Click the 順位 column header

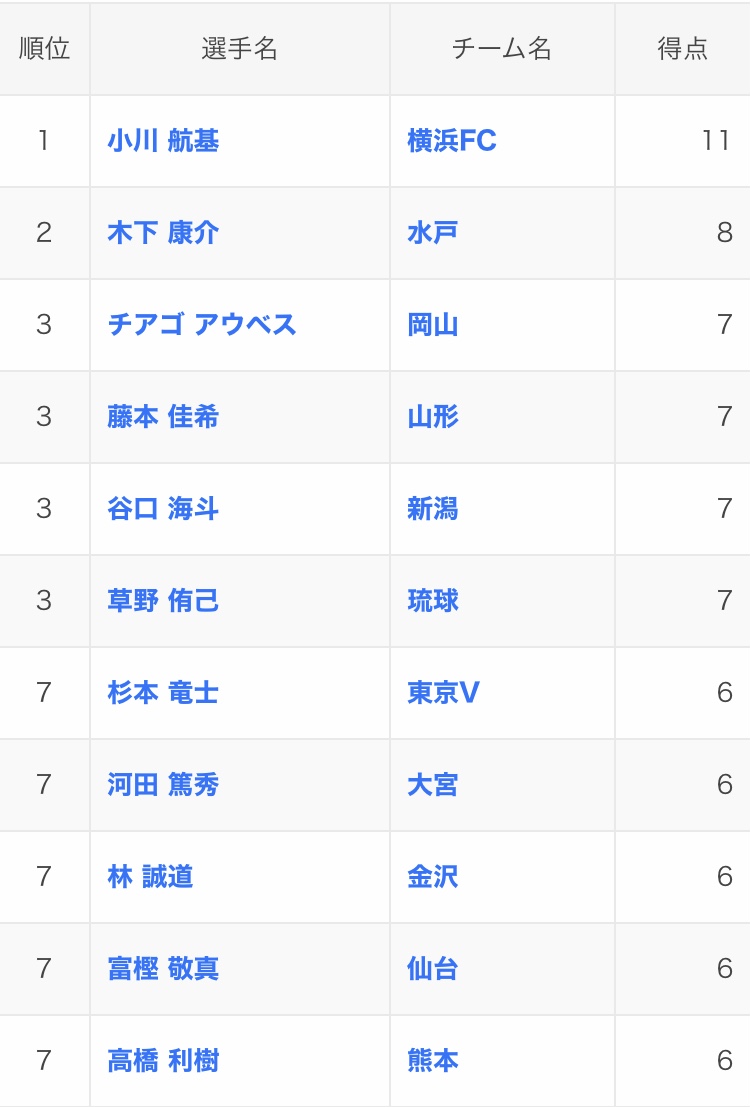click(x=45, y=49)
